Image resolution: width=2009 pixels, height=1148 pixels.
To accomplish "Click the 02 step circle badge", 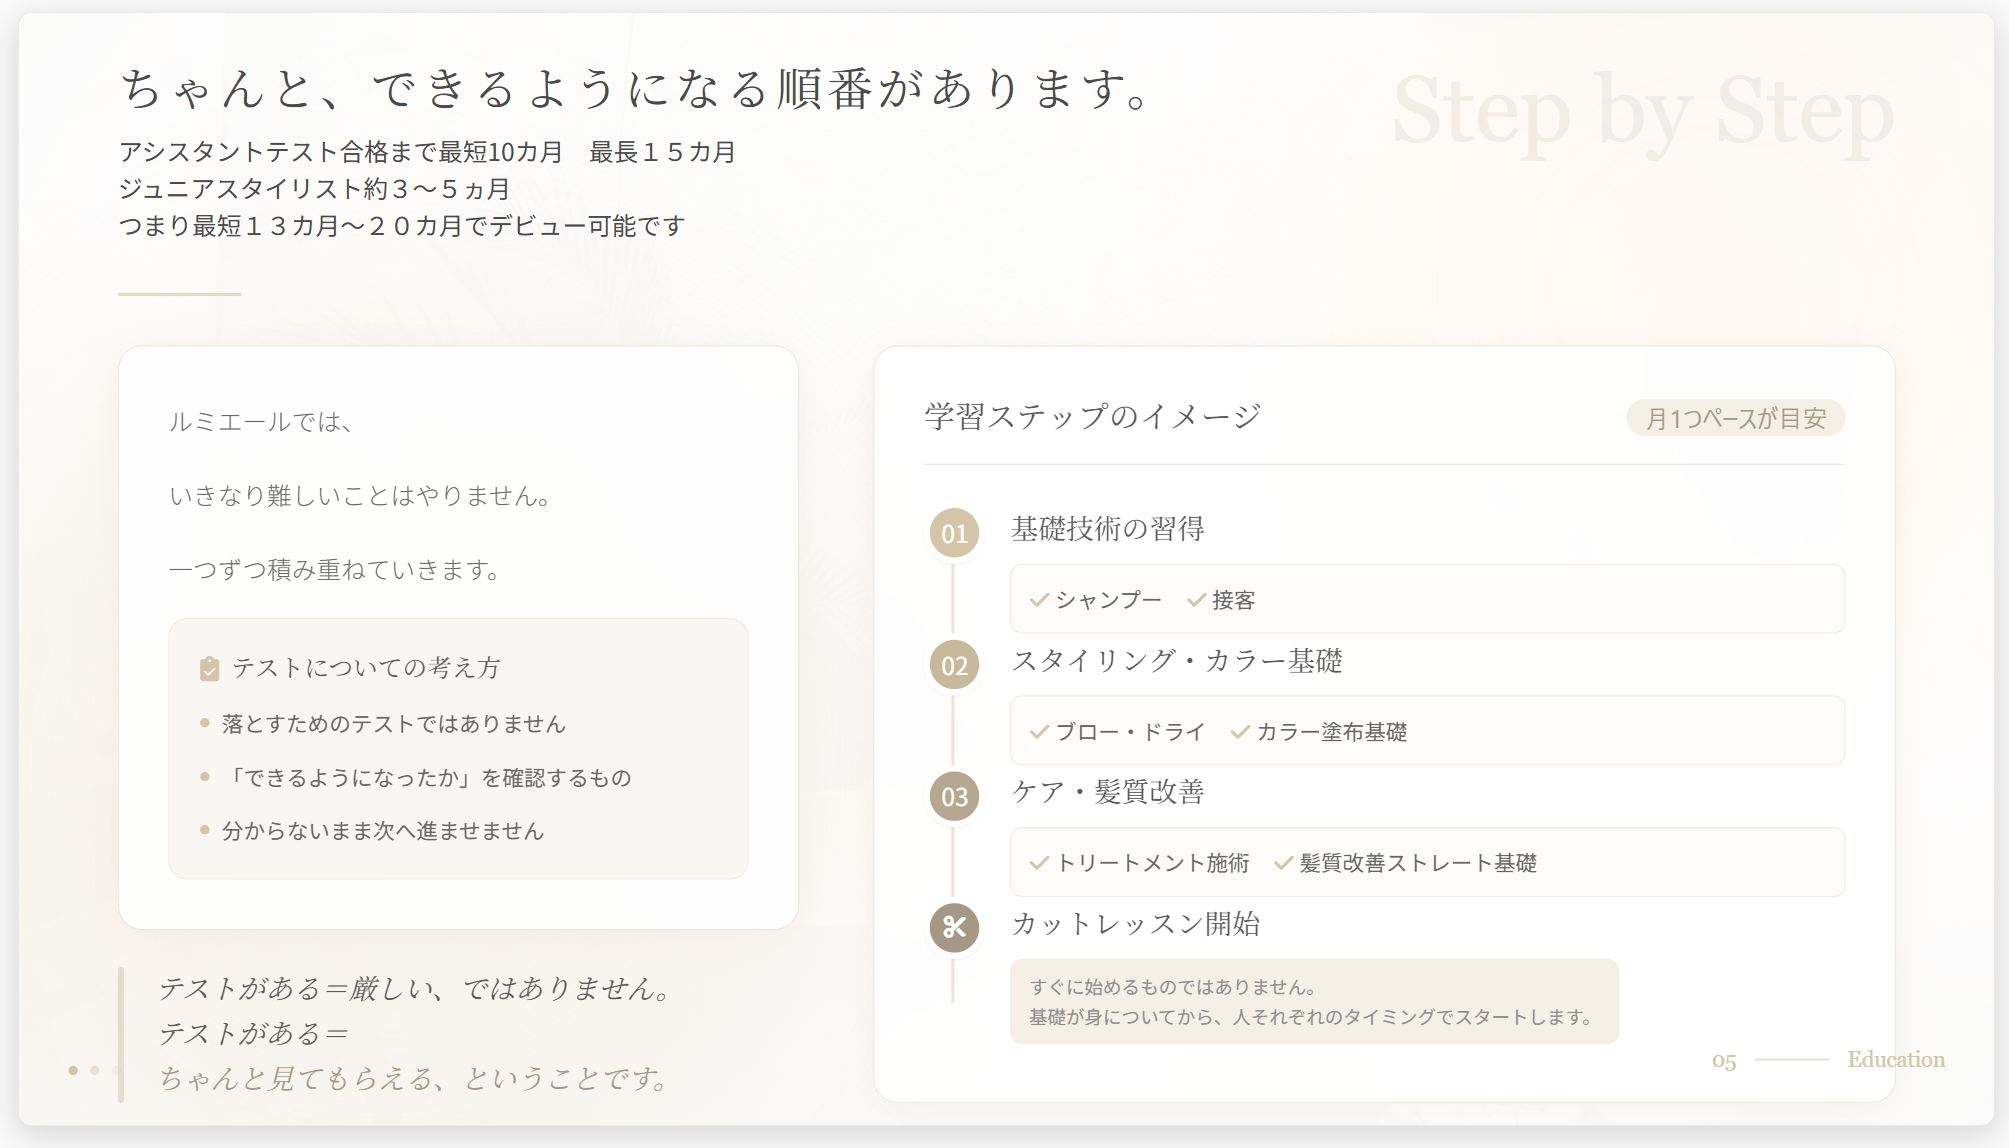I will pos(954,665).
